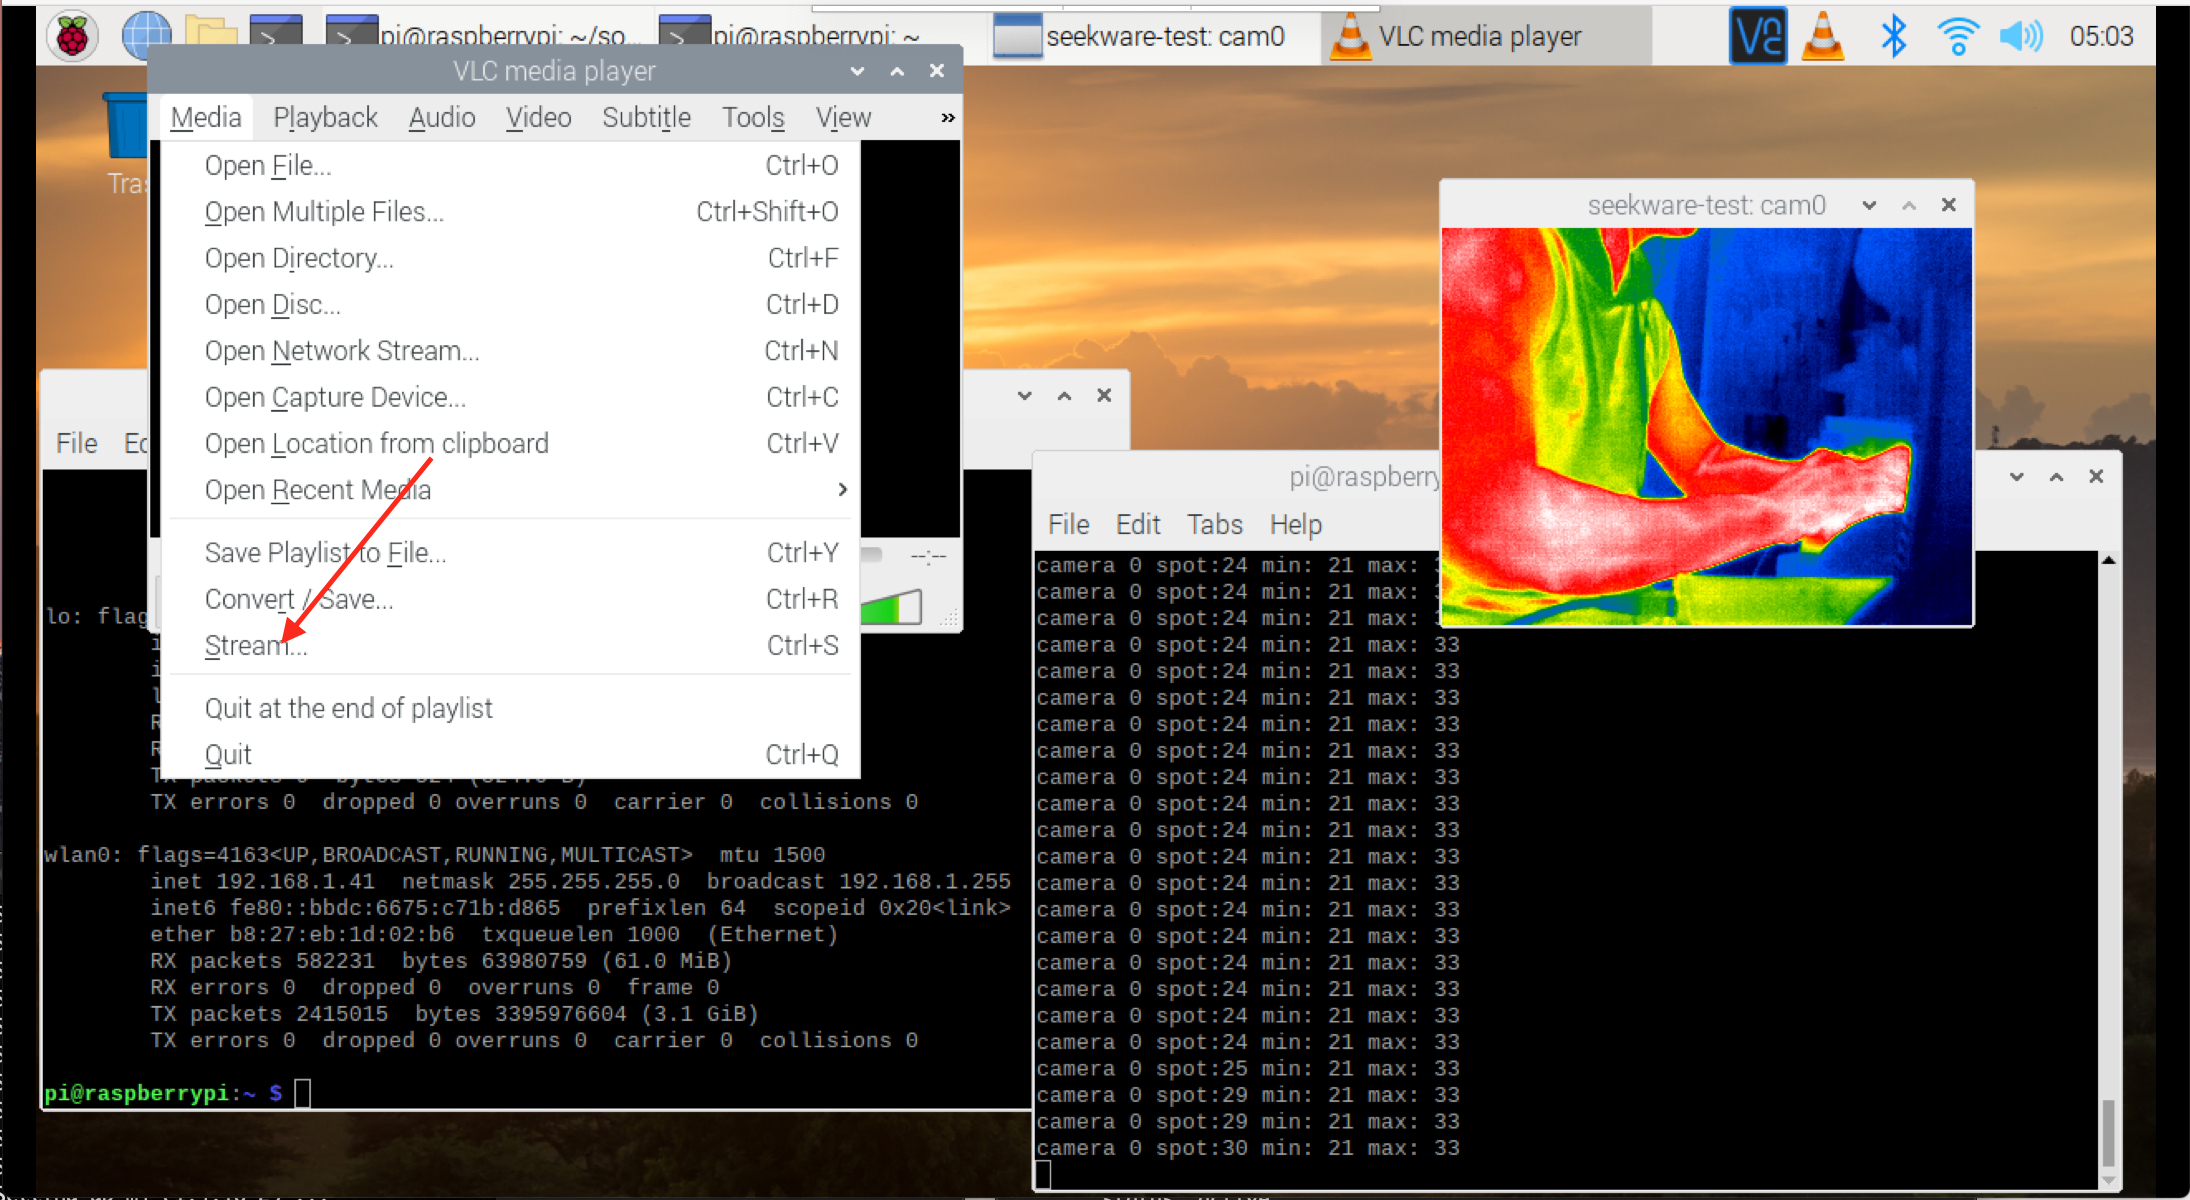Open the file manager folder icon
2190x1200 pixels.
point(211,32)
